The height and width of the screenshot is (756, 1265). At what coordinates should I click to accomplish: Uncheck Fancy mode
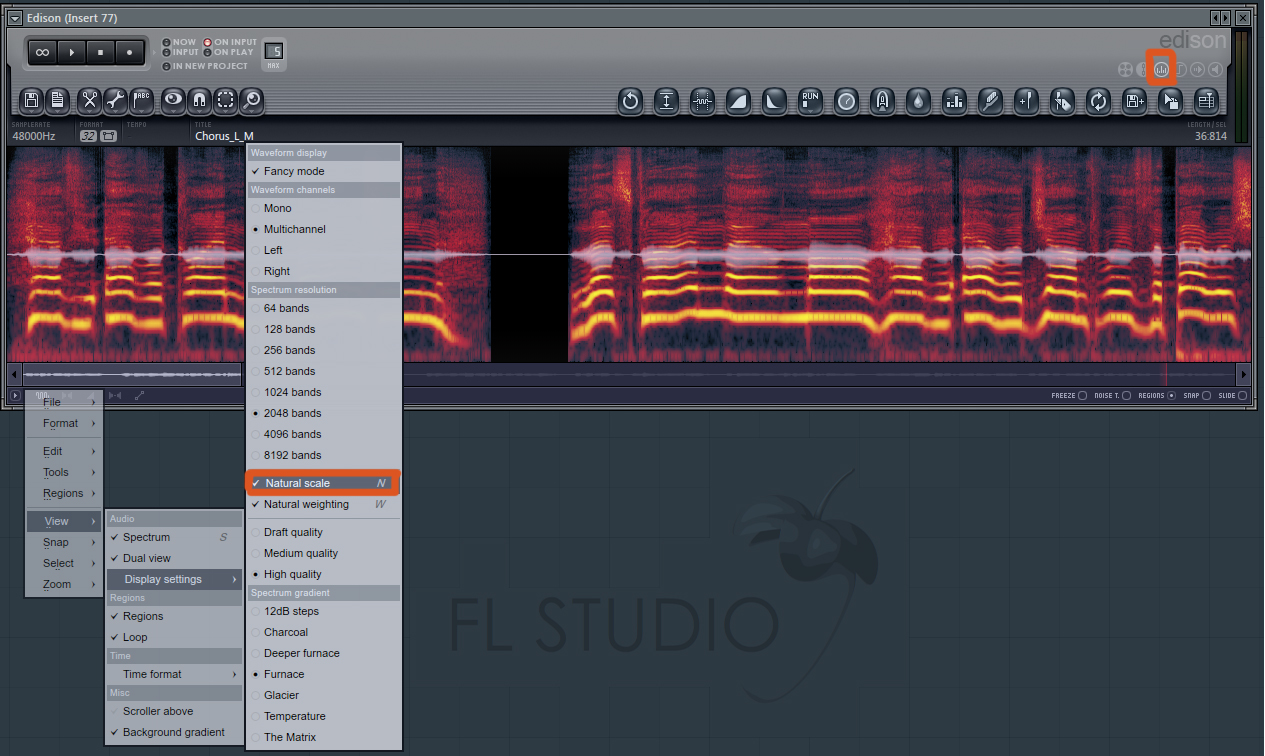pos(324,171)
